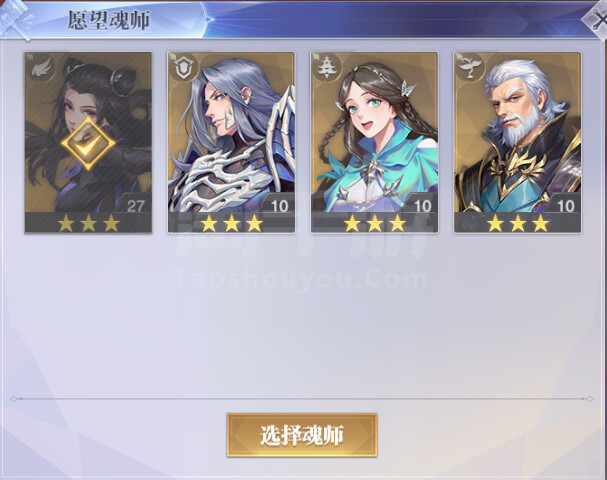Click the three stars under the armored card
The width and height of the screenshot is (607, 480).
coord(231,223)
